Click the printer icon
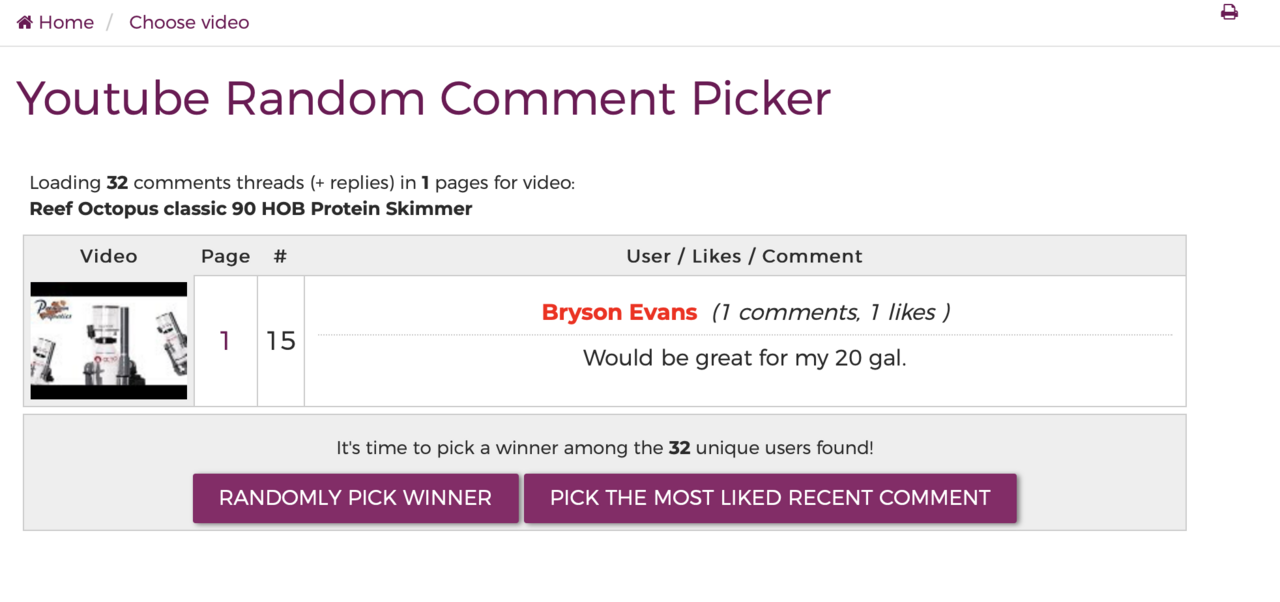Screen dimensions: 1280x602 1229,12
